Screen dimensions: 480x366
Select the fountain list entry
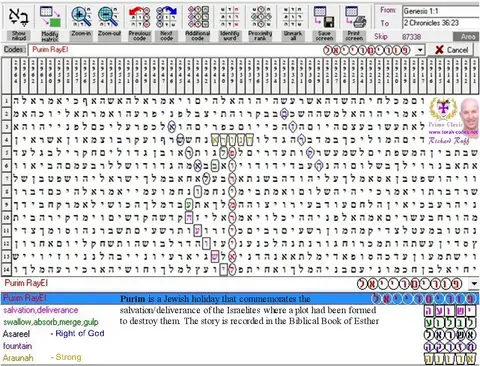18,346
